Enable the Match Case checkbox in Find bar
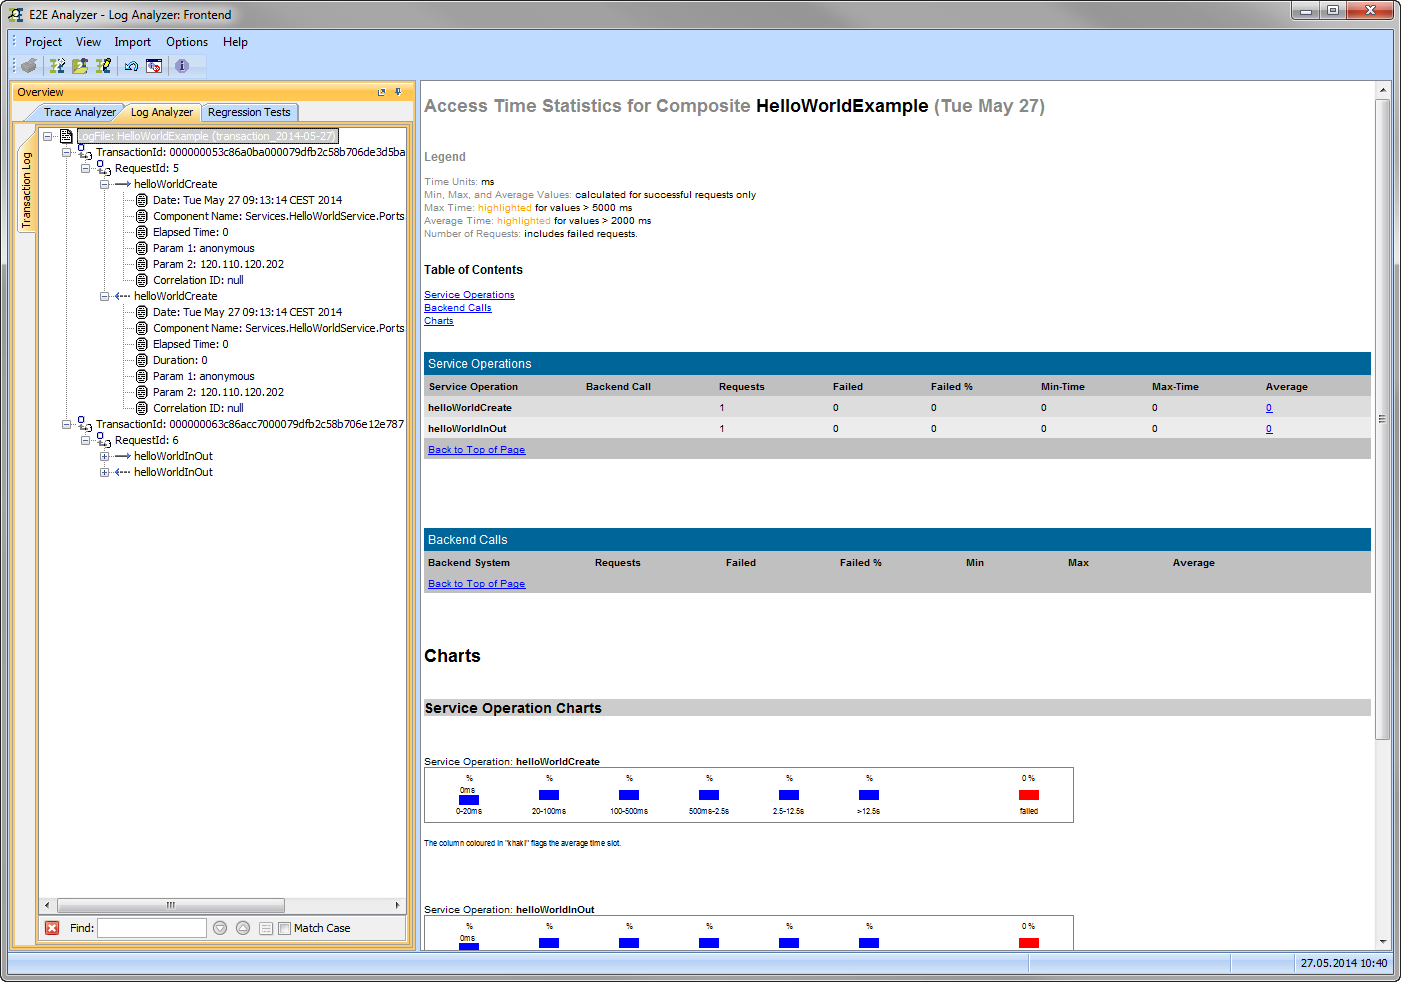 284,928
